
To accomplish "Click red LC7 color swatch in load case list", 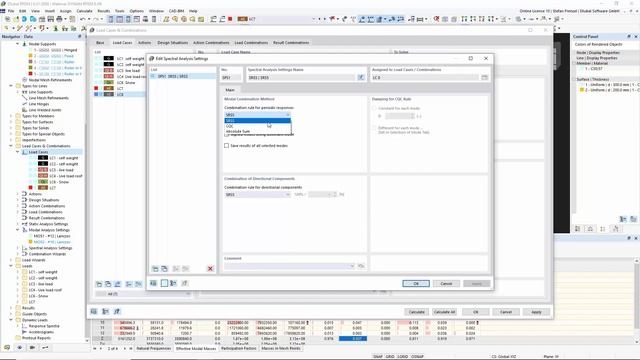I will pos(96,88).
